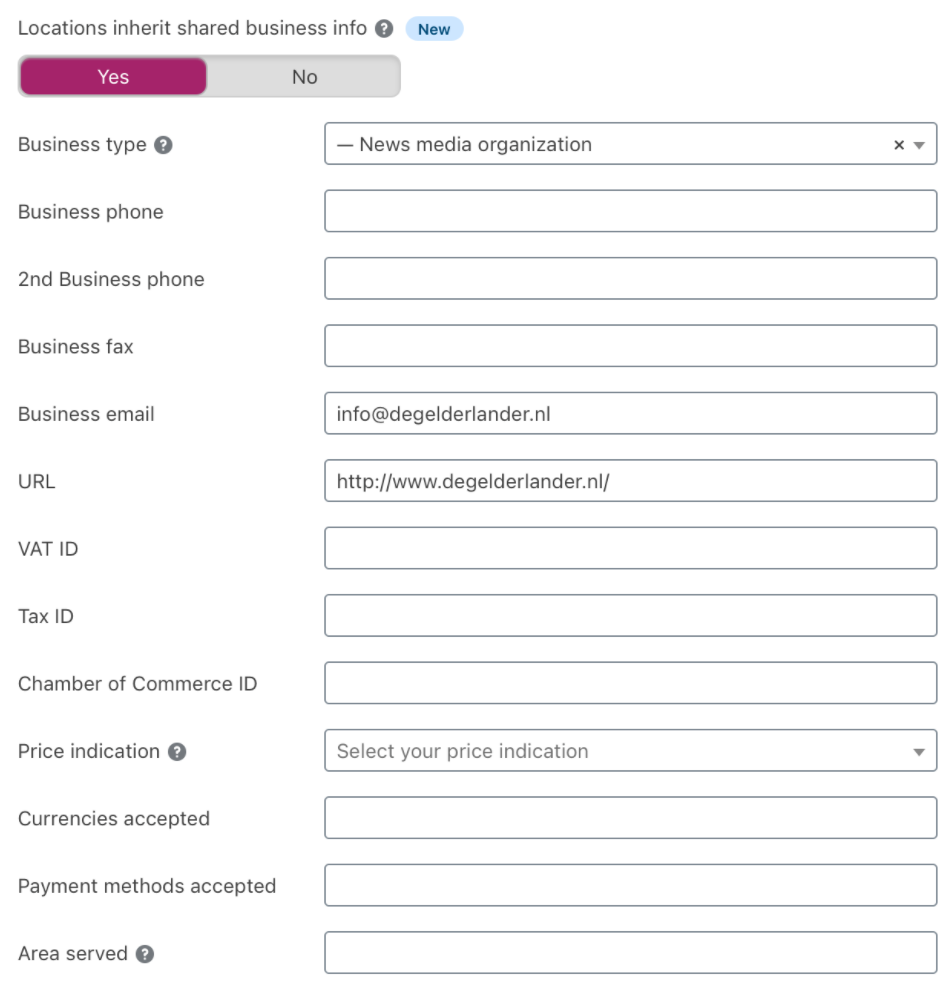The width and height of the screenshot is (948, 988).
Task: Focus the Business fax field
Action: [630, 347]
